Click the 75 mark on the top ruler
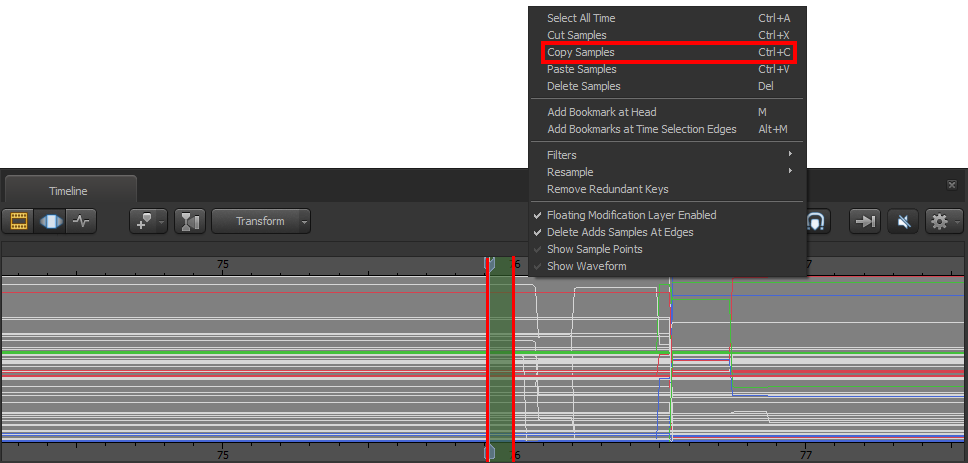The image size is (968, 463). 223,264
